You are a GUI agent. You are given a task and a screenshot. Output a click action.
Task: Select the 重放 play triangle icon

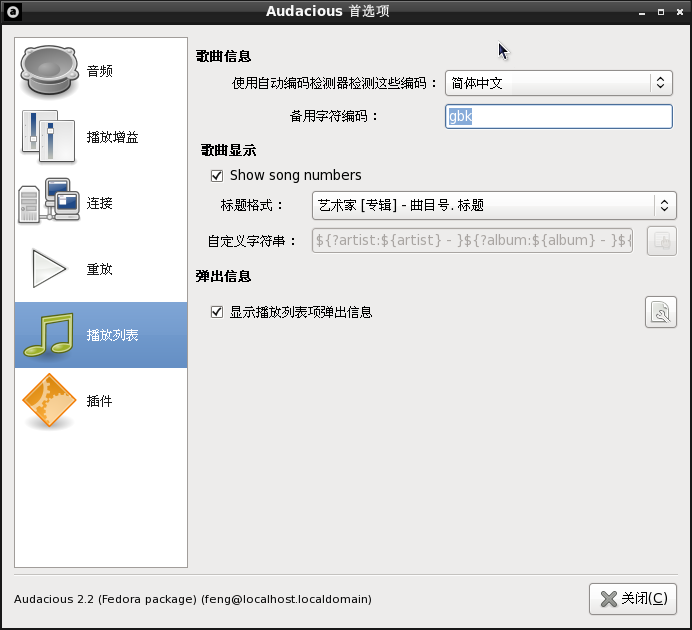click(x=49, y=268)
